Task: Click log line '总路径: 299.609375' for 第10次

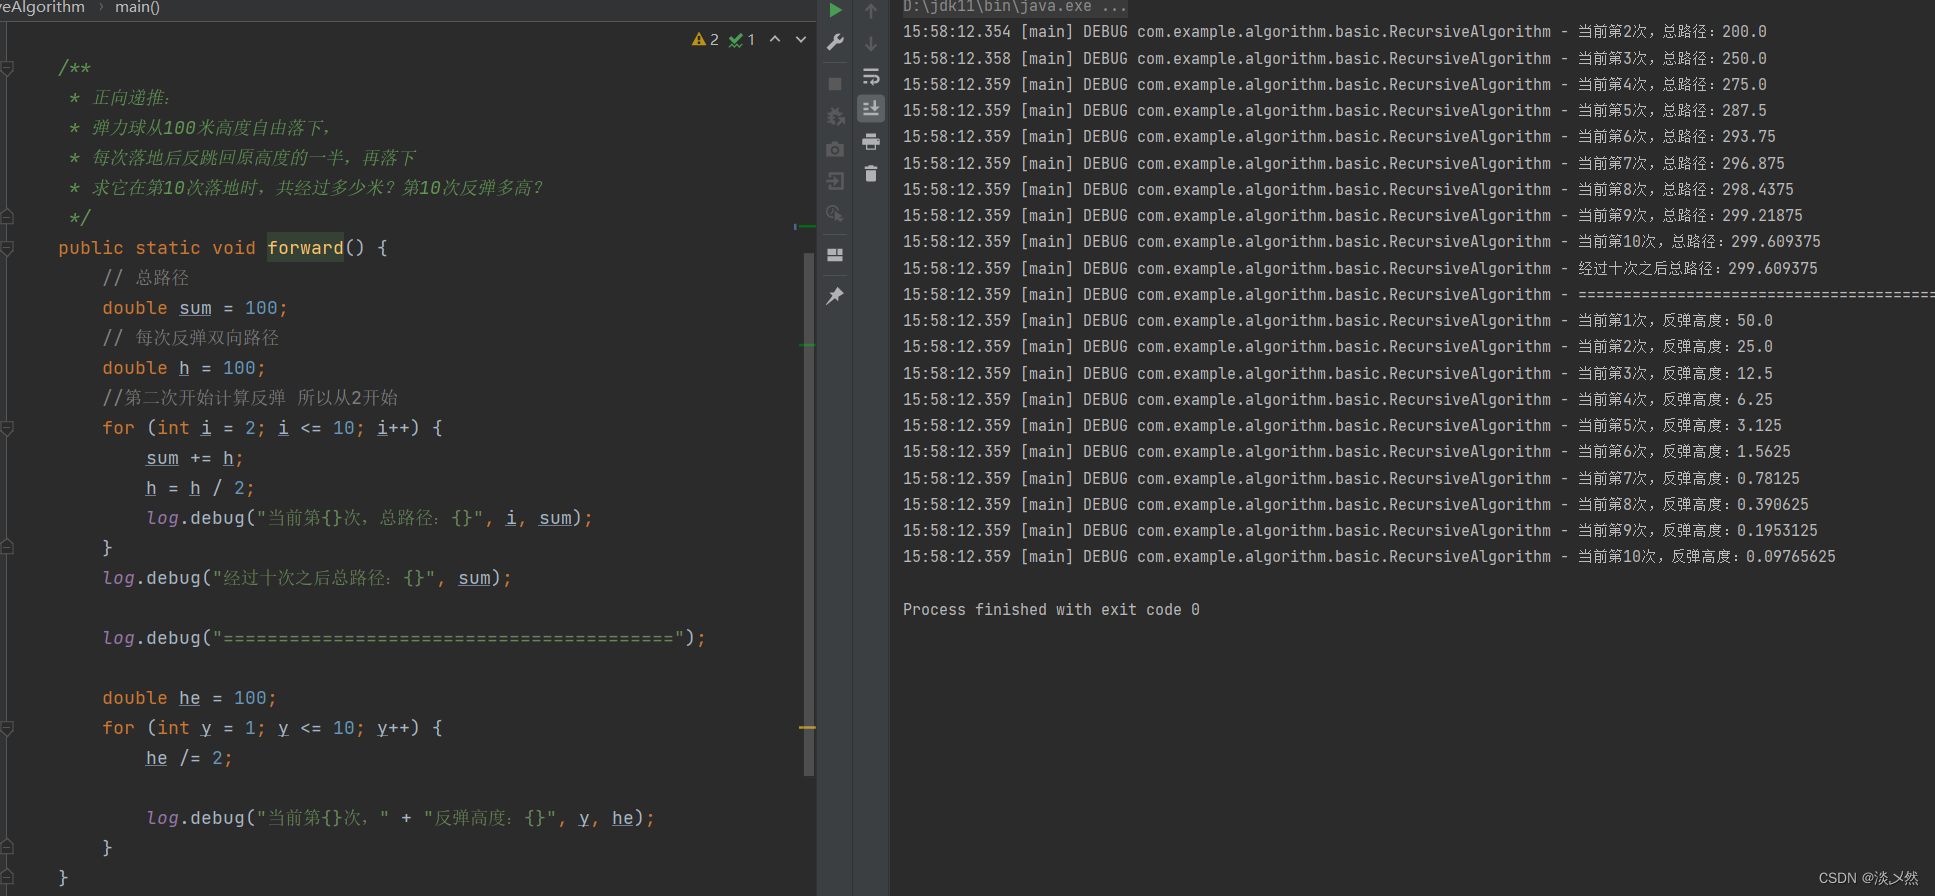Action: pos(1361,242)
